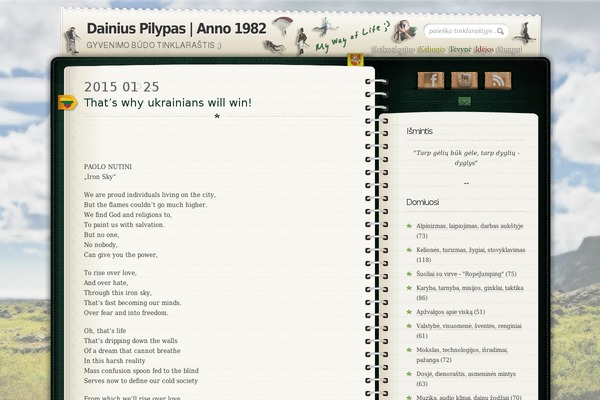Open category Valstybė, visuomenė, šventės, renginiai
Image resolution: width=600 pixels, height=400 pixels.
469,331
